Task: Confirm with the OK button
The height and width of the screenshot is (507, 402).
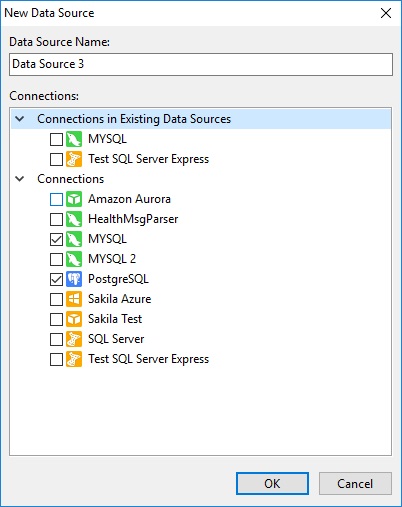Action: click(x=272, y=483)
